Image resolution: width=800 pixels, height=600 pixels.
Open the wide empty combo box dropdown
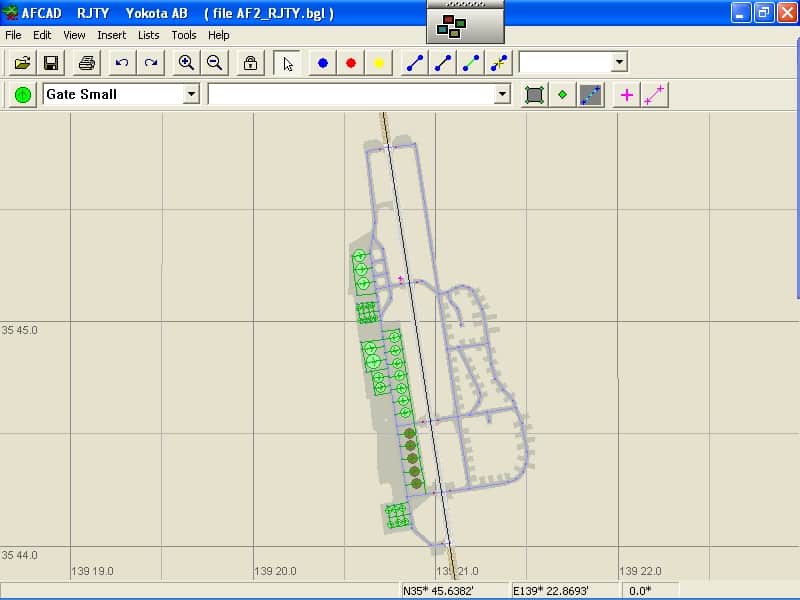click(x=502, y=94)
